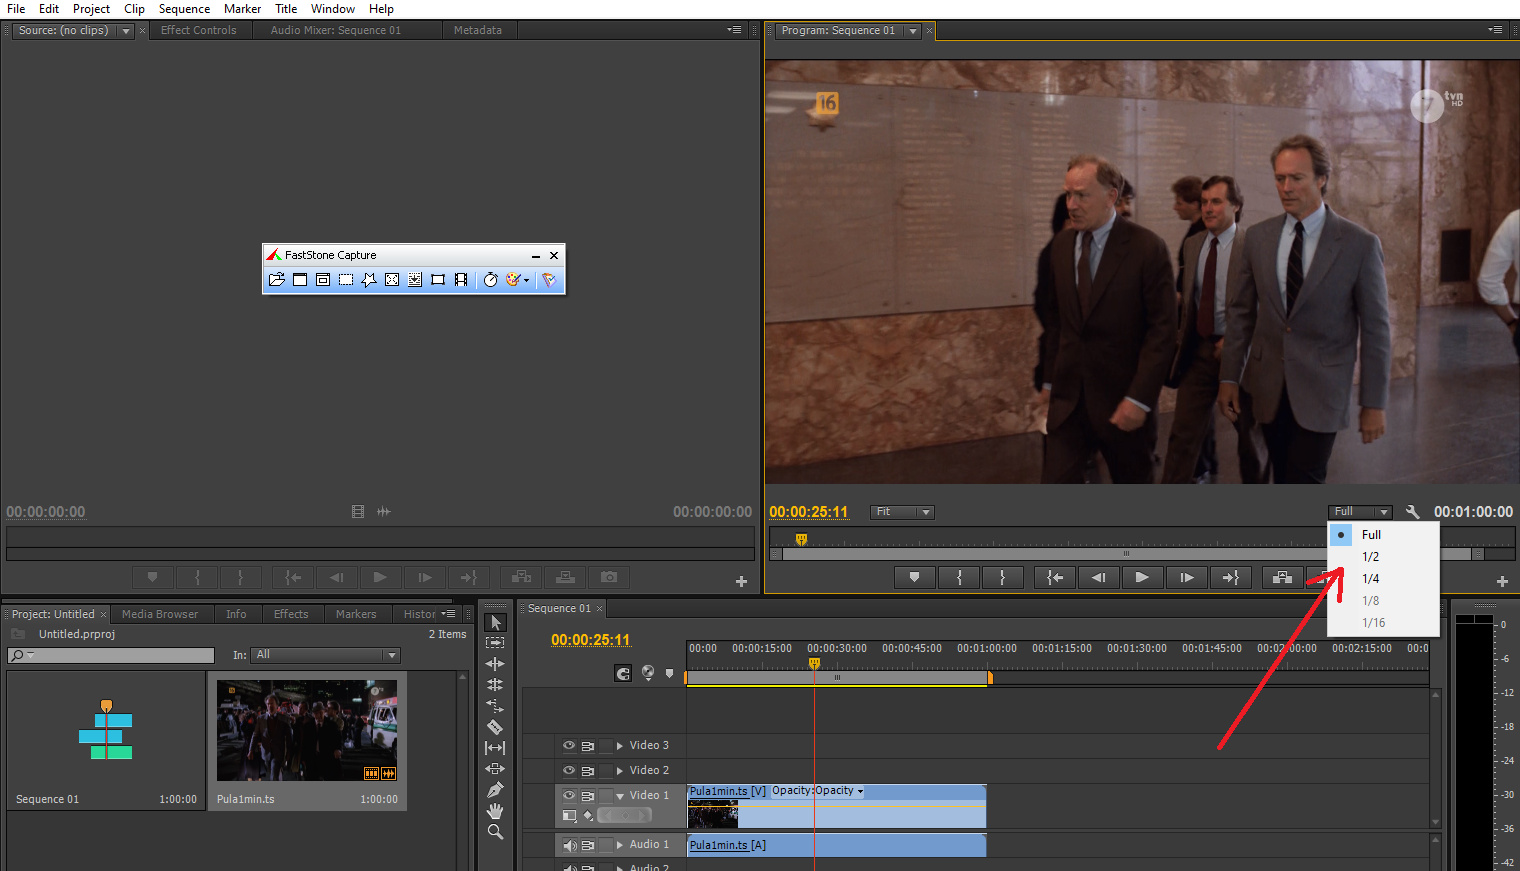Select the Slip tool
This screenshot has width=1520, height=871.
click(x=495, y=748)
